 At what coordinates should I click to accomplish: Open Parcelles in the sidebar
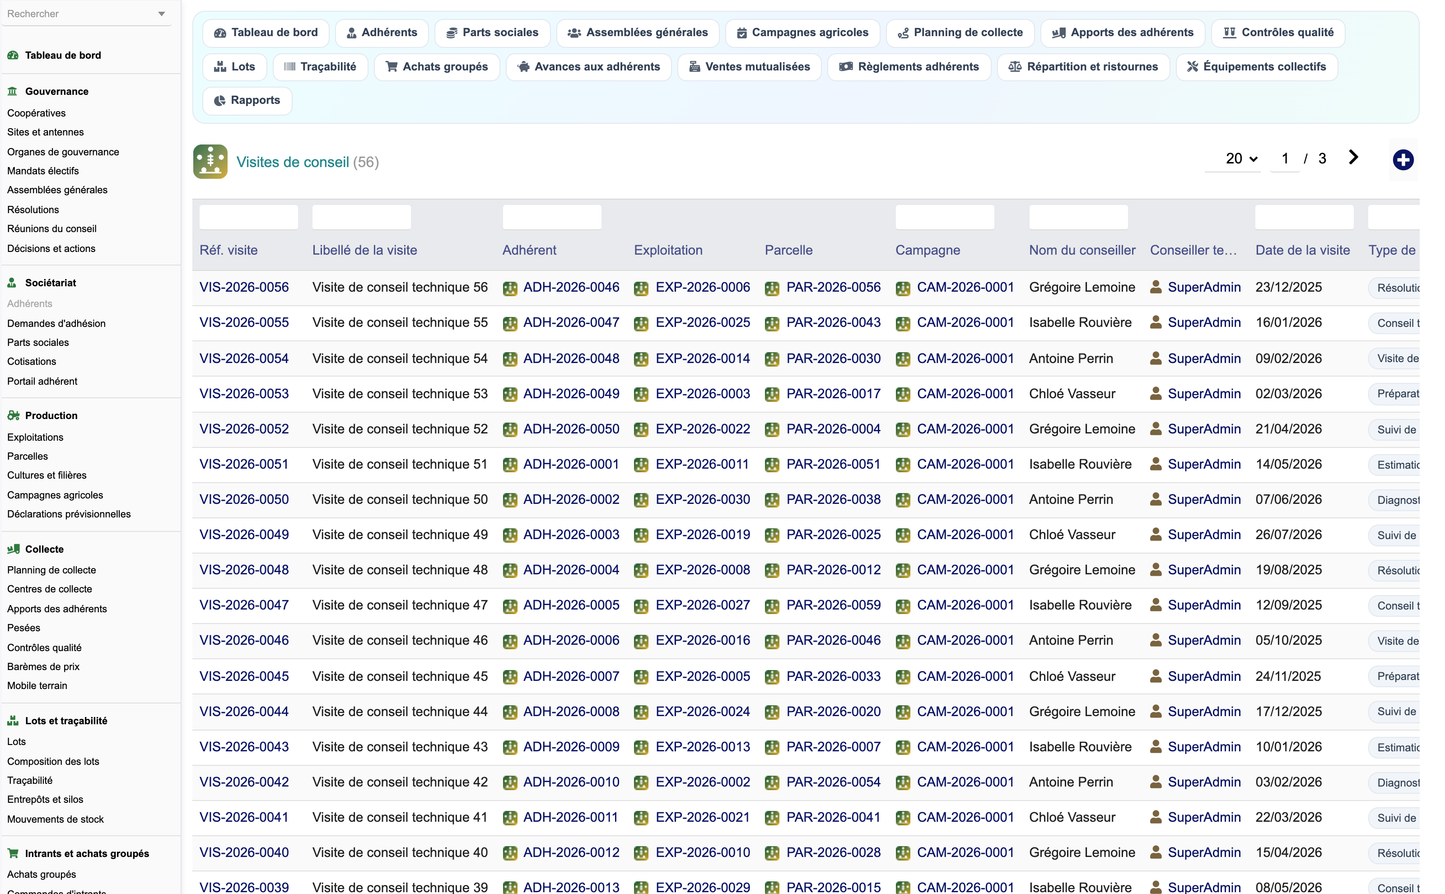pyautogui.click(x=27, y=456)
